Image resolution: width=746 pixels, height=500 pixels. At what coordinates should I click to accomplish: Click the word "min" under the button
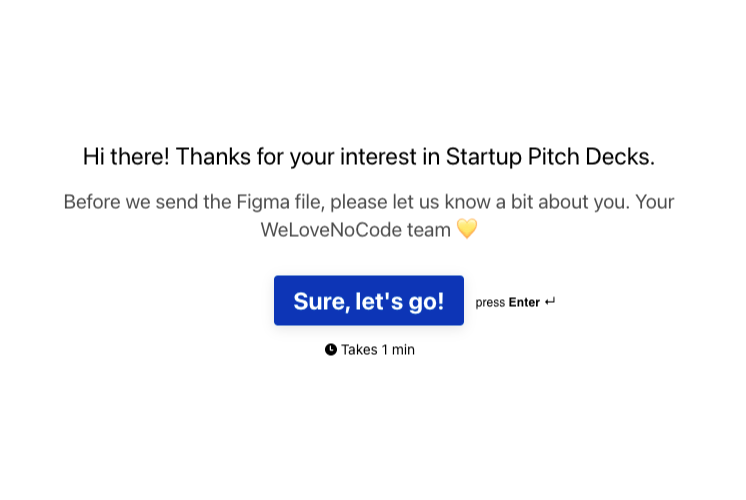click(x=403, y=350)
